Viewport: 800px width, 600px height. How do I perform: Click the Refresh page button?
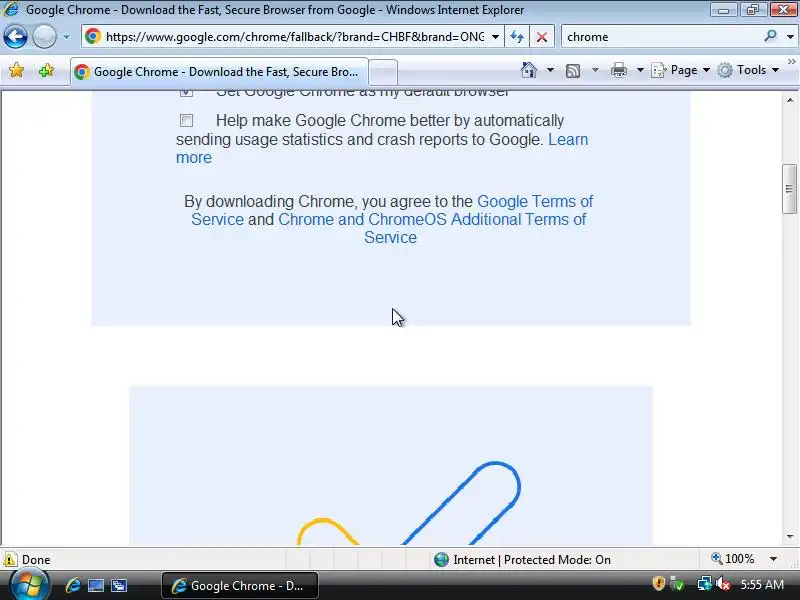[517, 37]
